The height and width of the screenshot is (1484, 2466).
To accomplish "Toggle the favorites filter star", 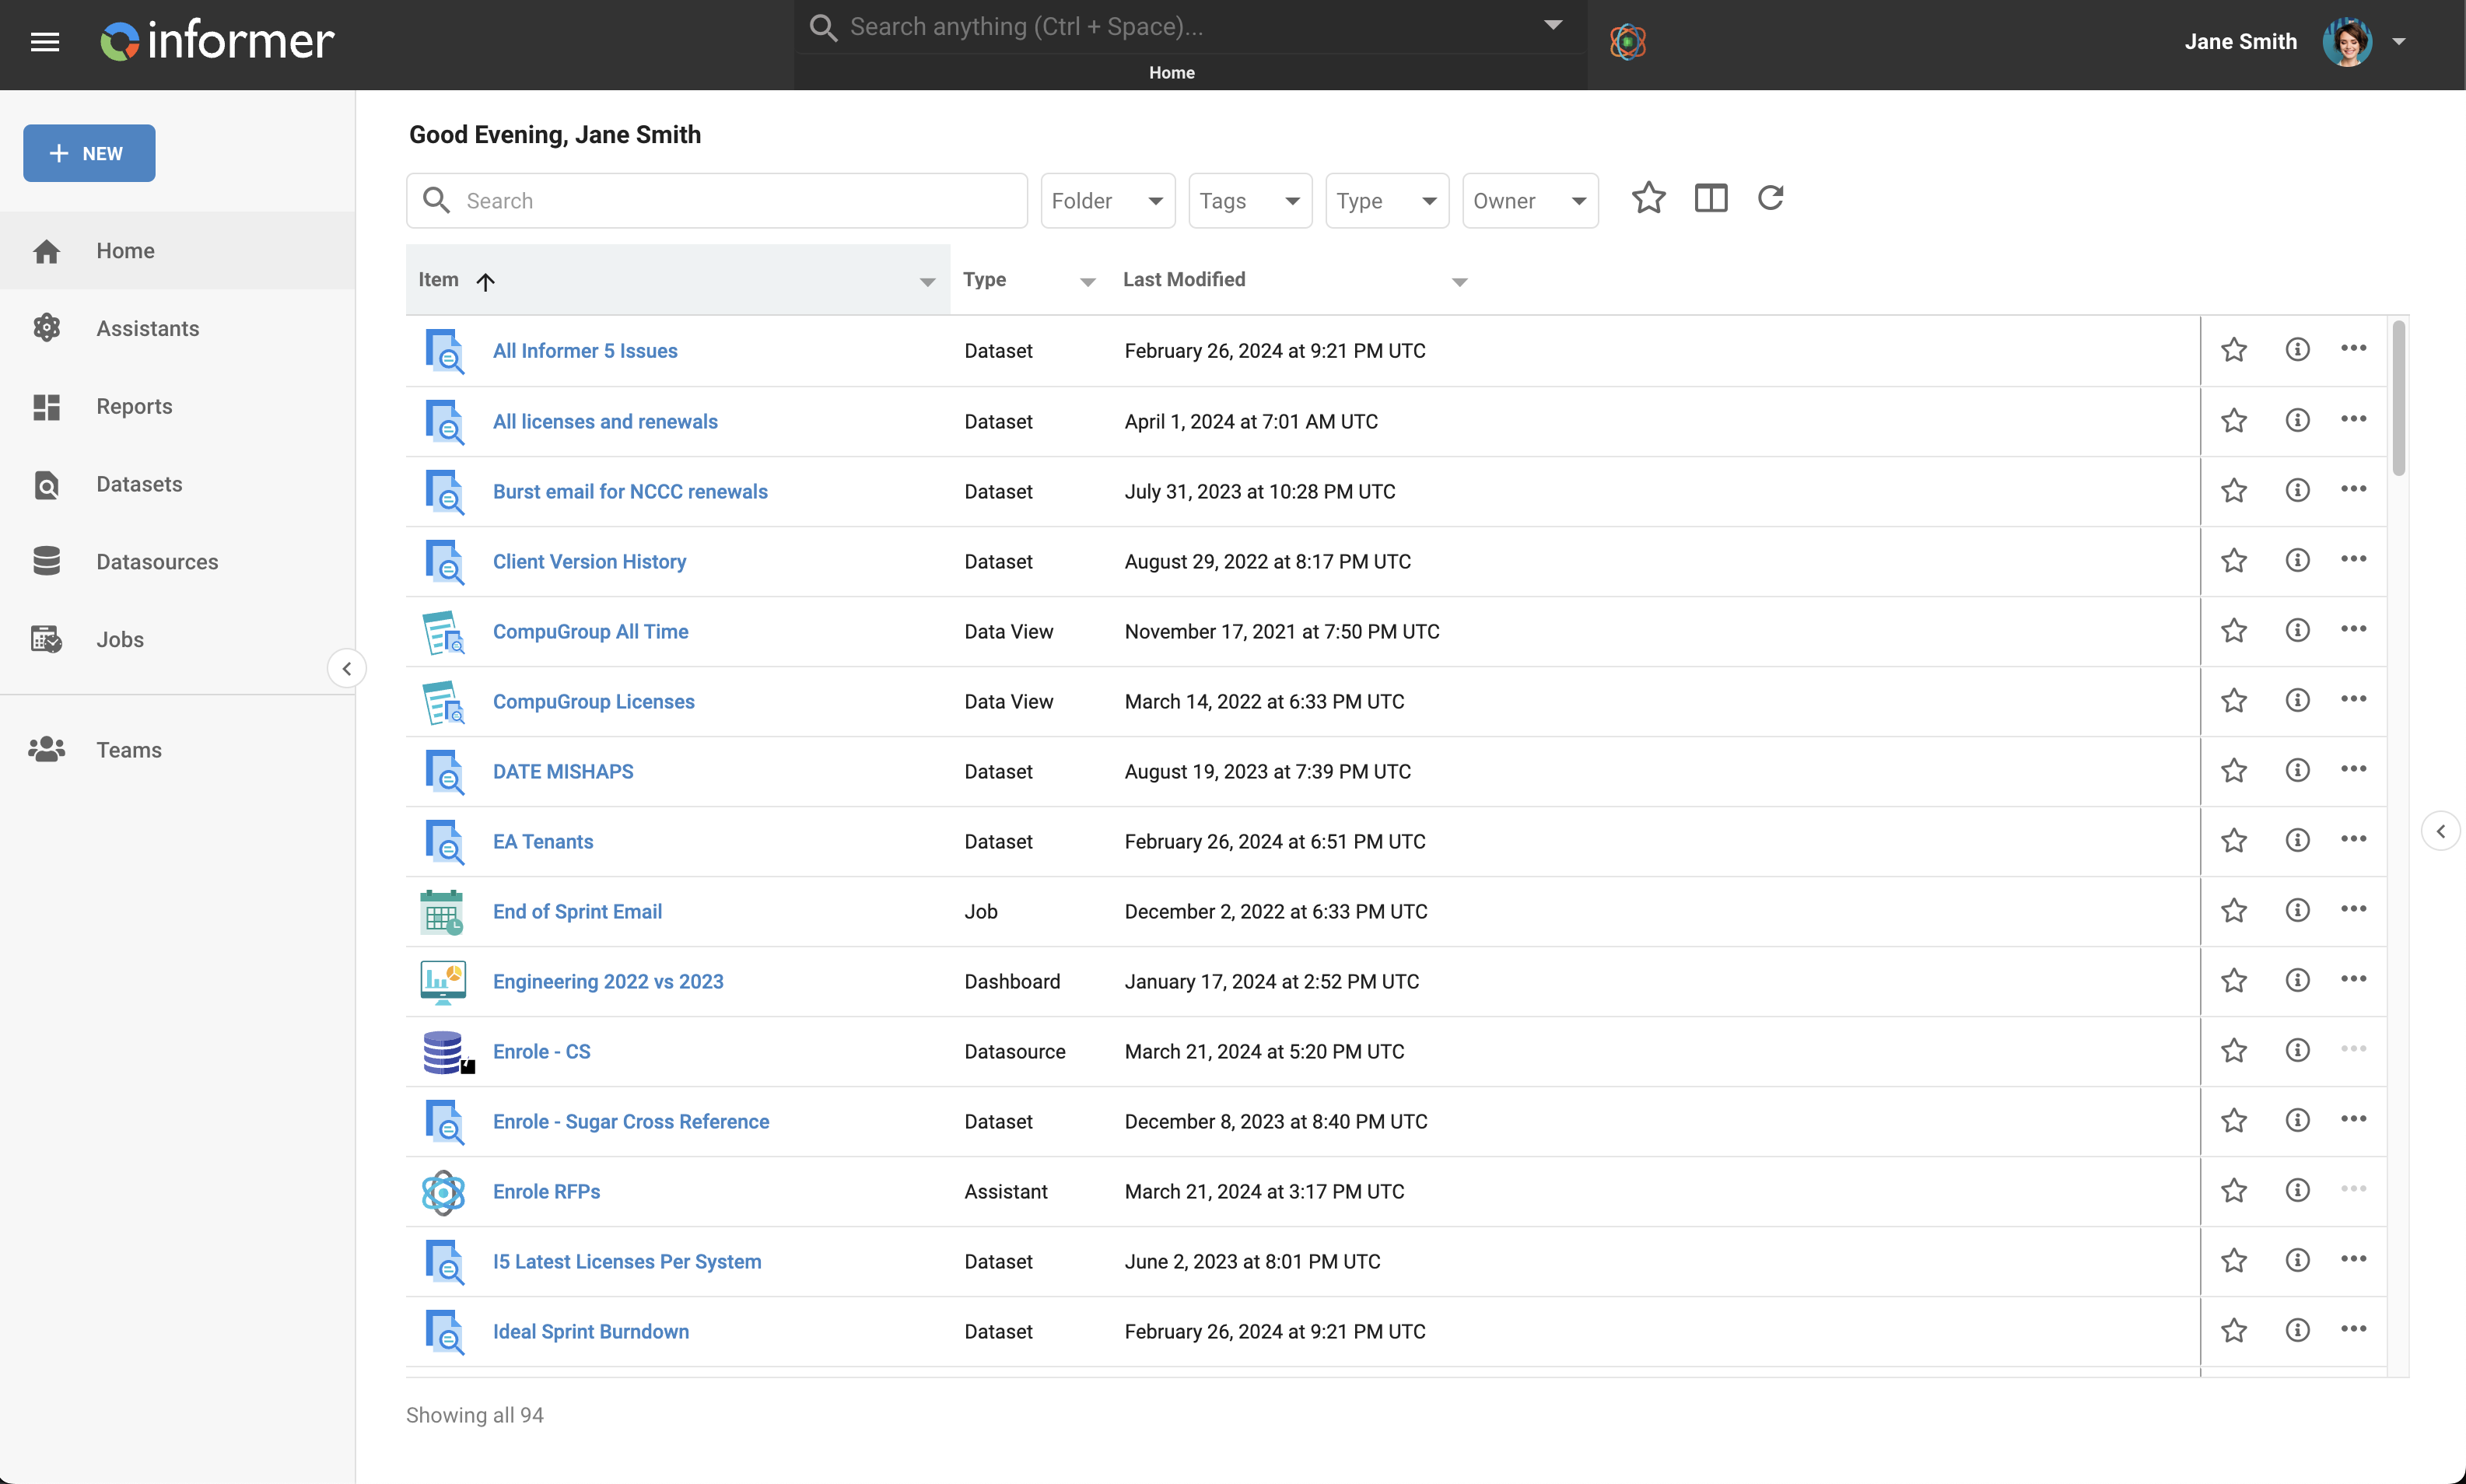I will [1648, 198].
